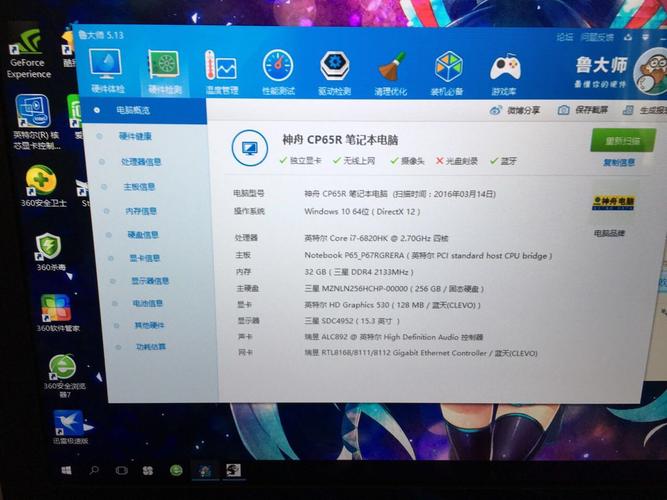The image size is (667, 500).
Task: Click the four-leaf clover taskbar icon
Action: (x=148, y=470)
